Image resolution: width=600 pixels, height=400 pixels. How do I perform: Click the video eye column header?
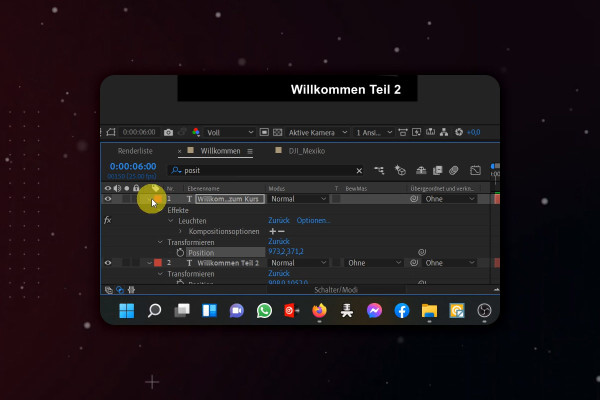pyautogui.click(x=108, y=188)
